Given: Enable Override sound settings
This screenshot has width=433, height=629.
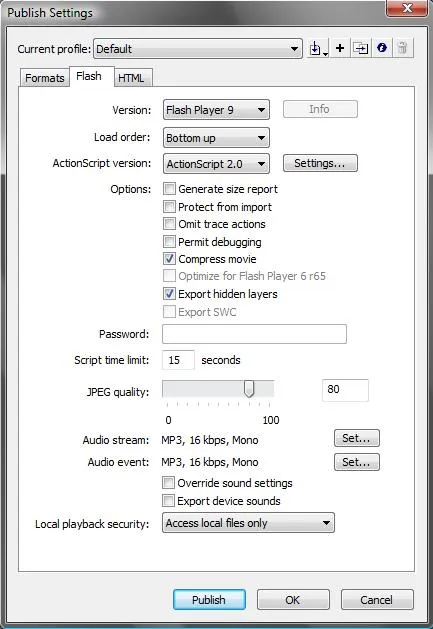Looking at the screenshot, I should (169, 483).
